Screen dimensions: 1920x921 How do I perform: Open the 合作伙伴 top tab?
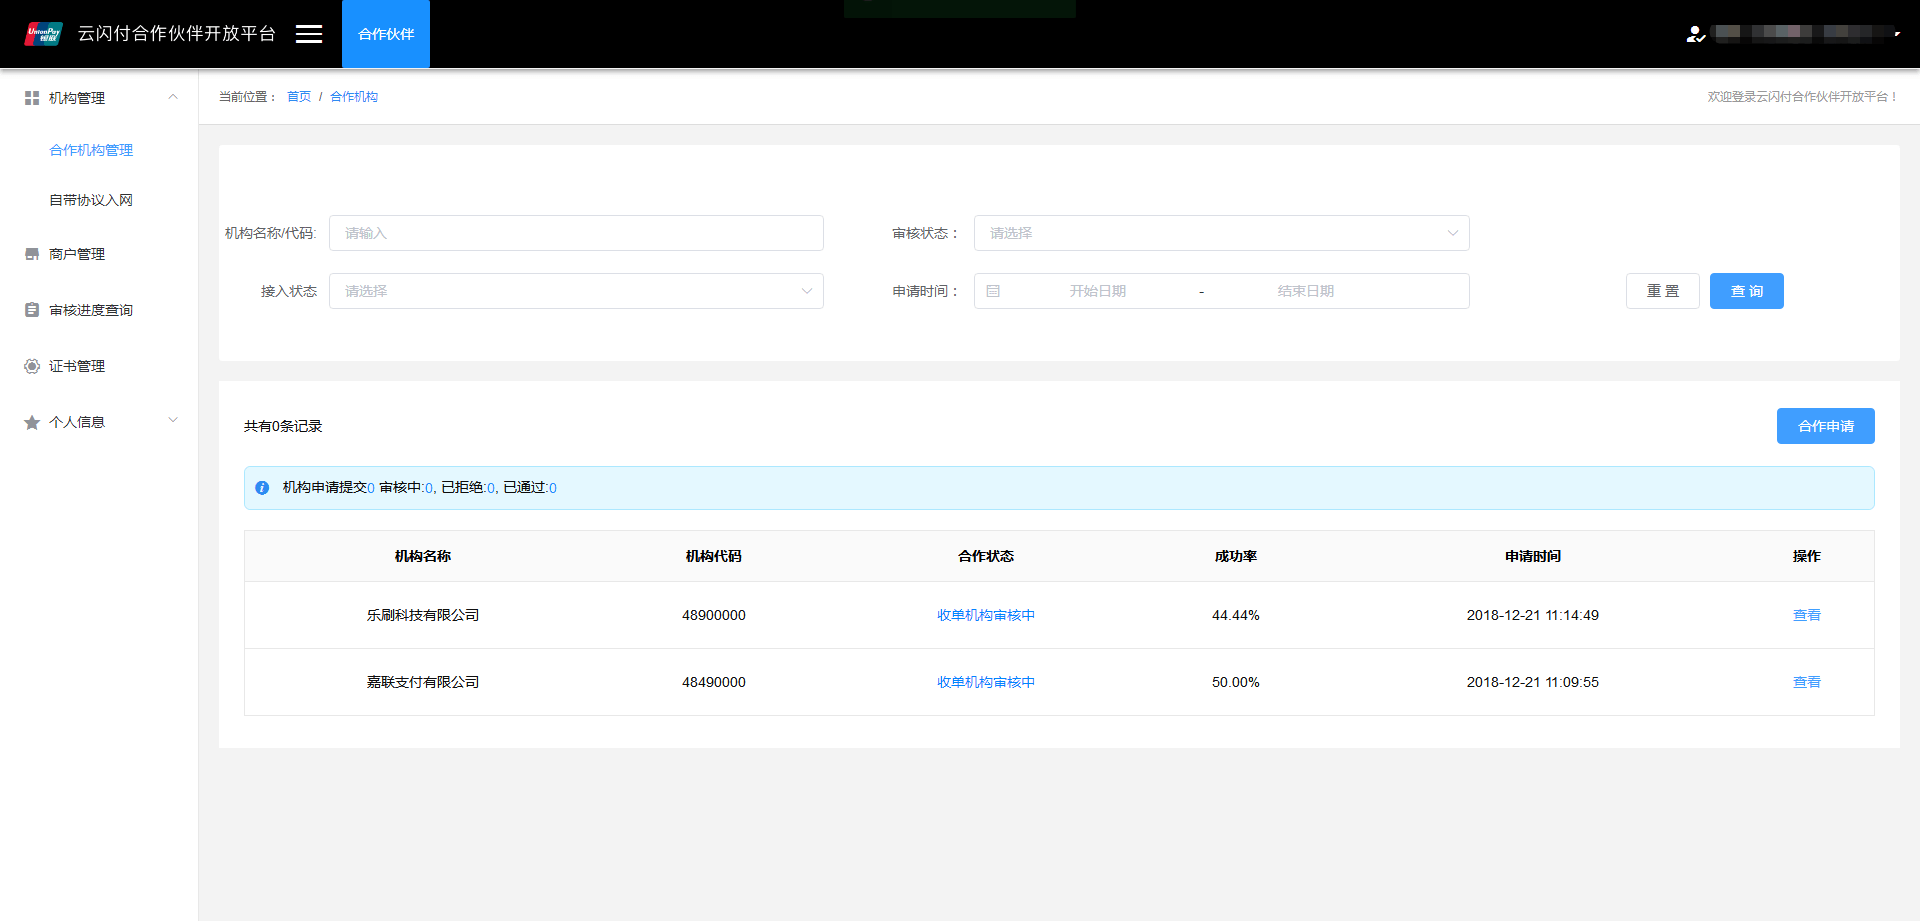(386, 34)
